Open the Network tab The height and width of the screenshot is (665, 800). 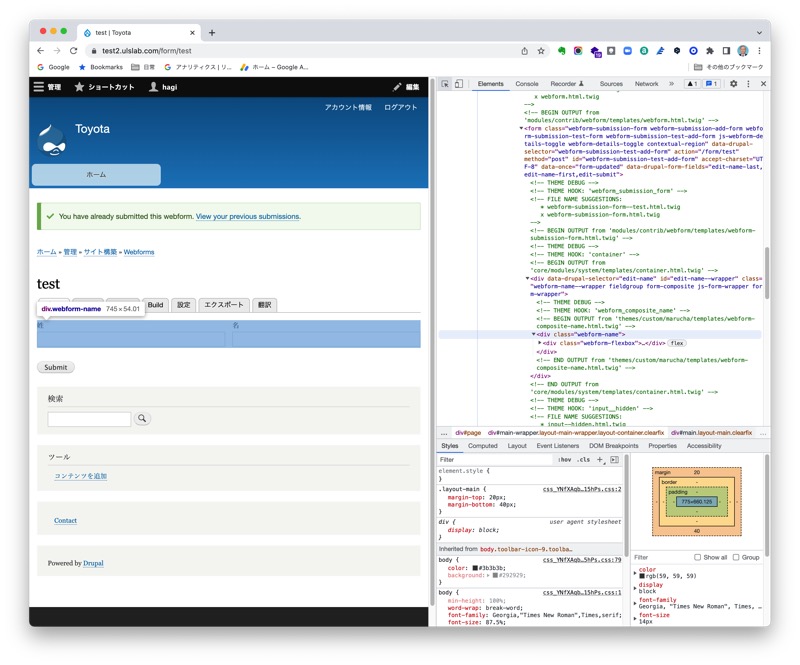[646, 84]
